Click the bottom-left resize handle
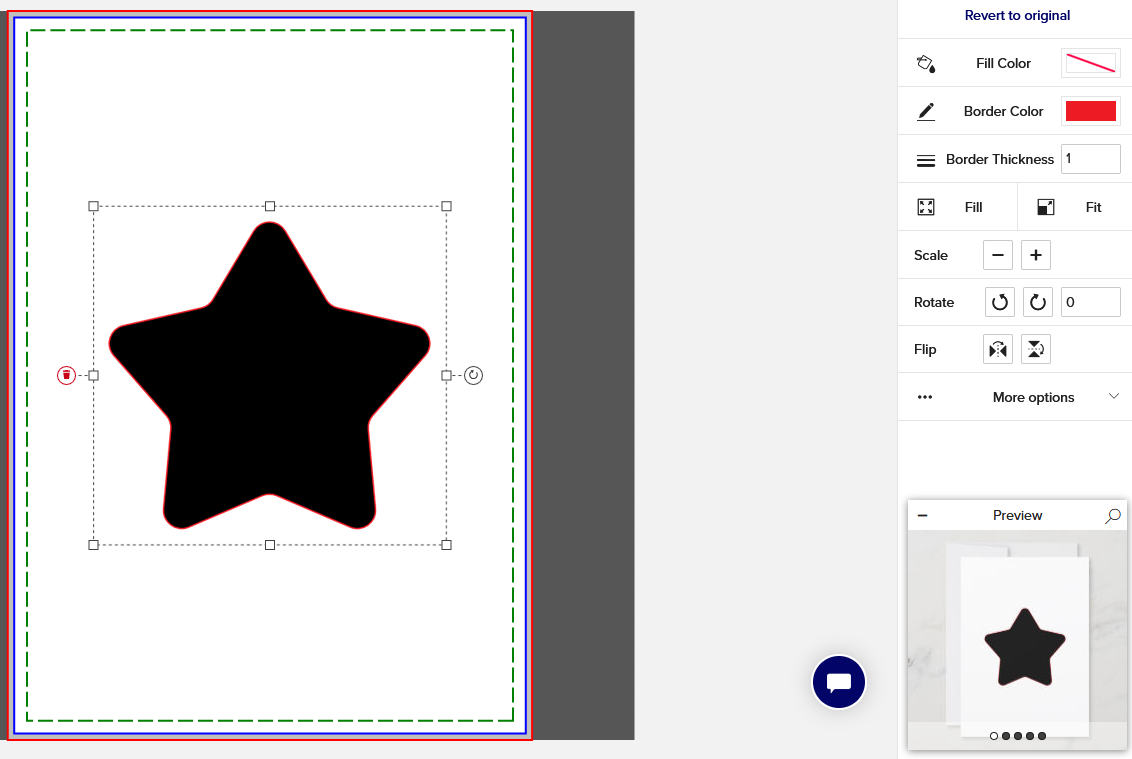This screenshot has height=759, width=1132. coord(93,545)
